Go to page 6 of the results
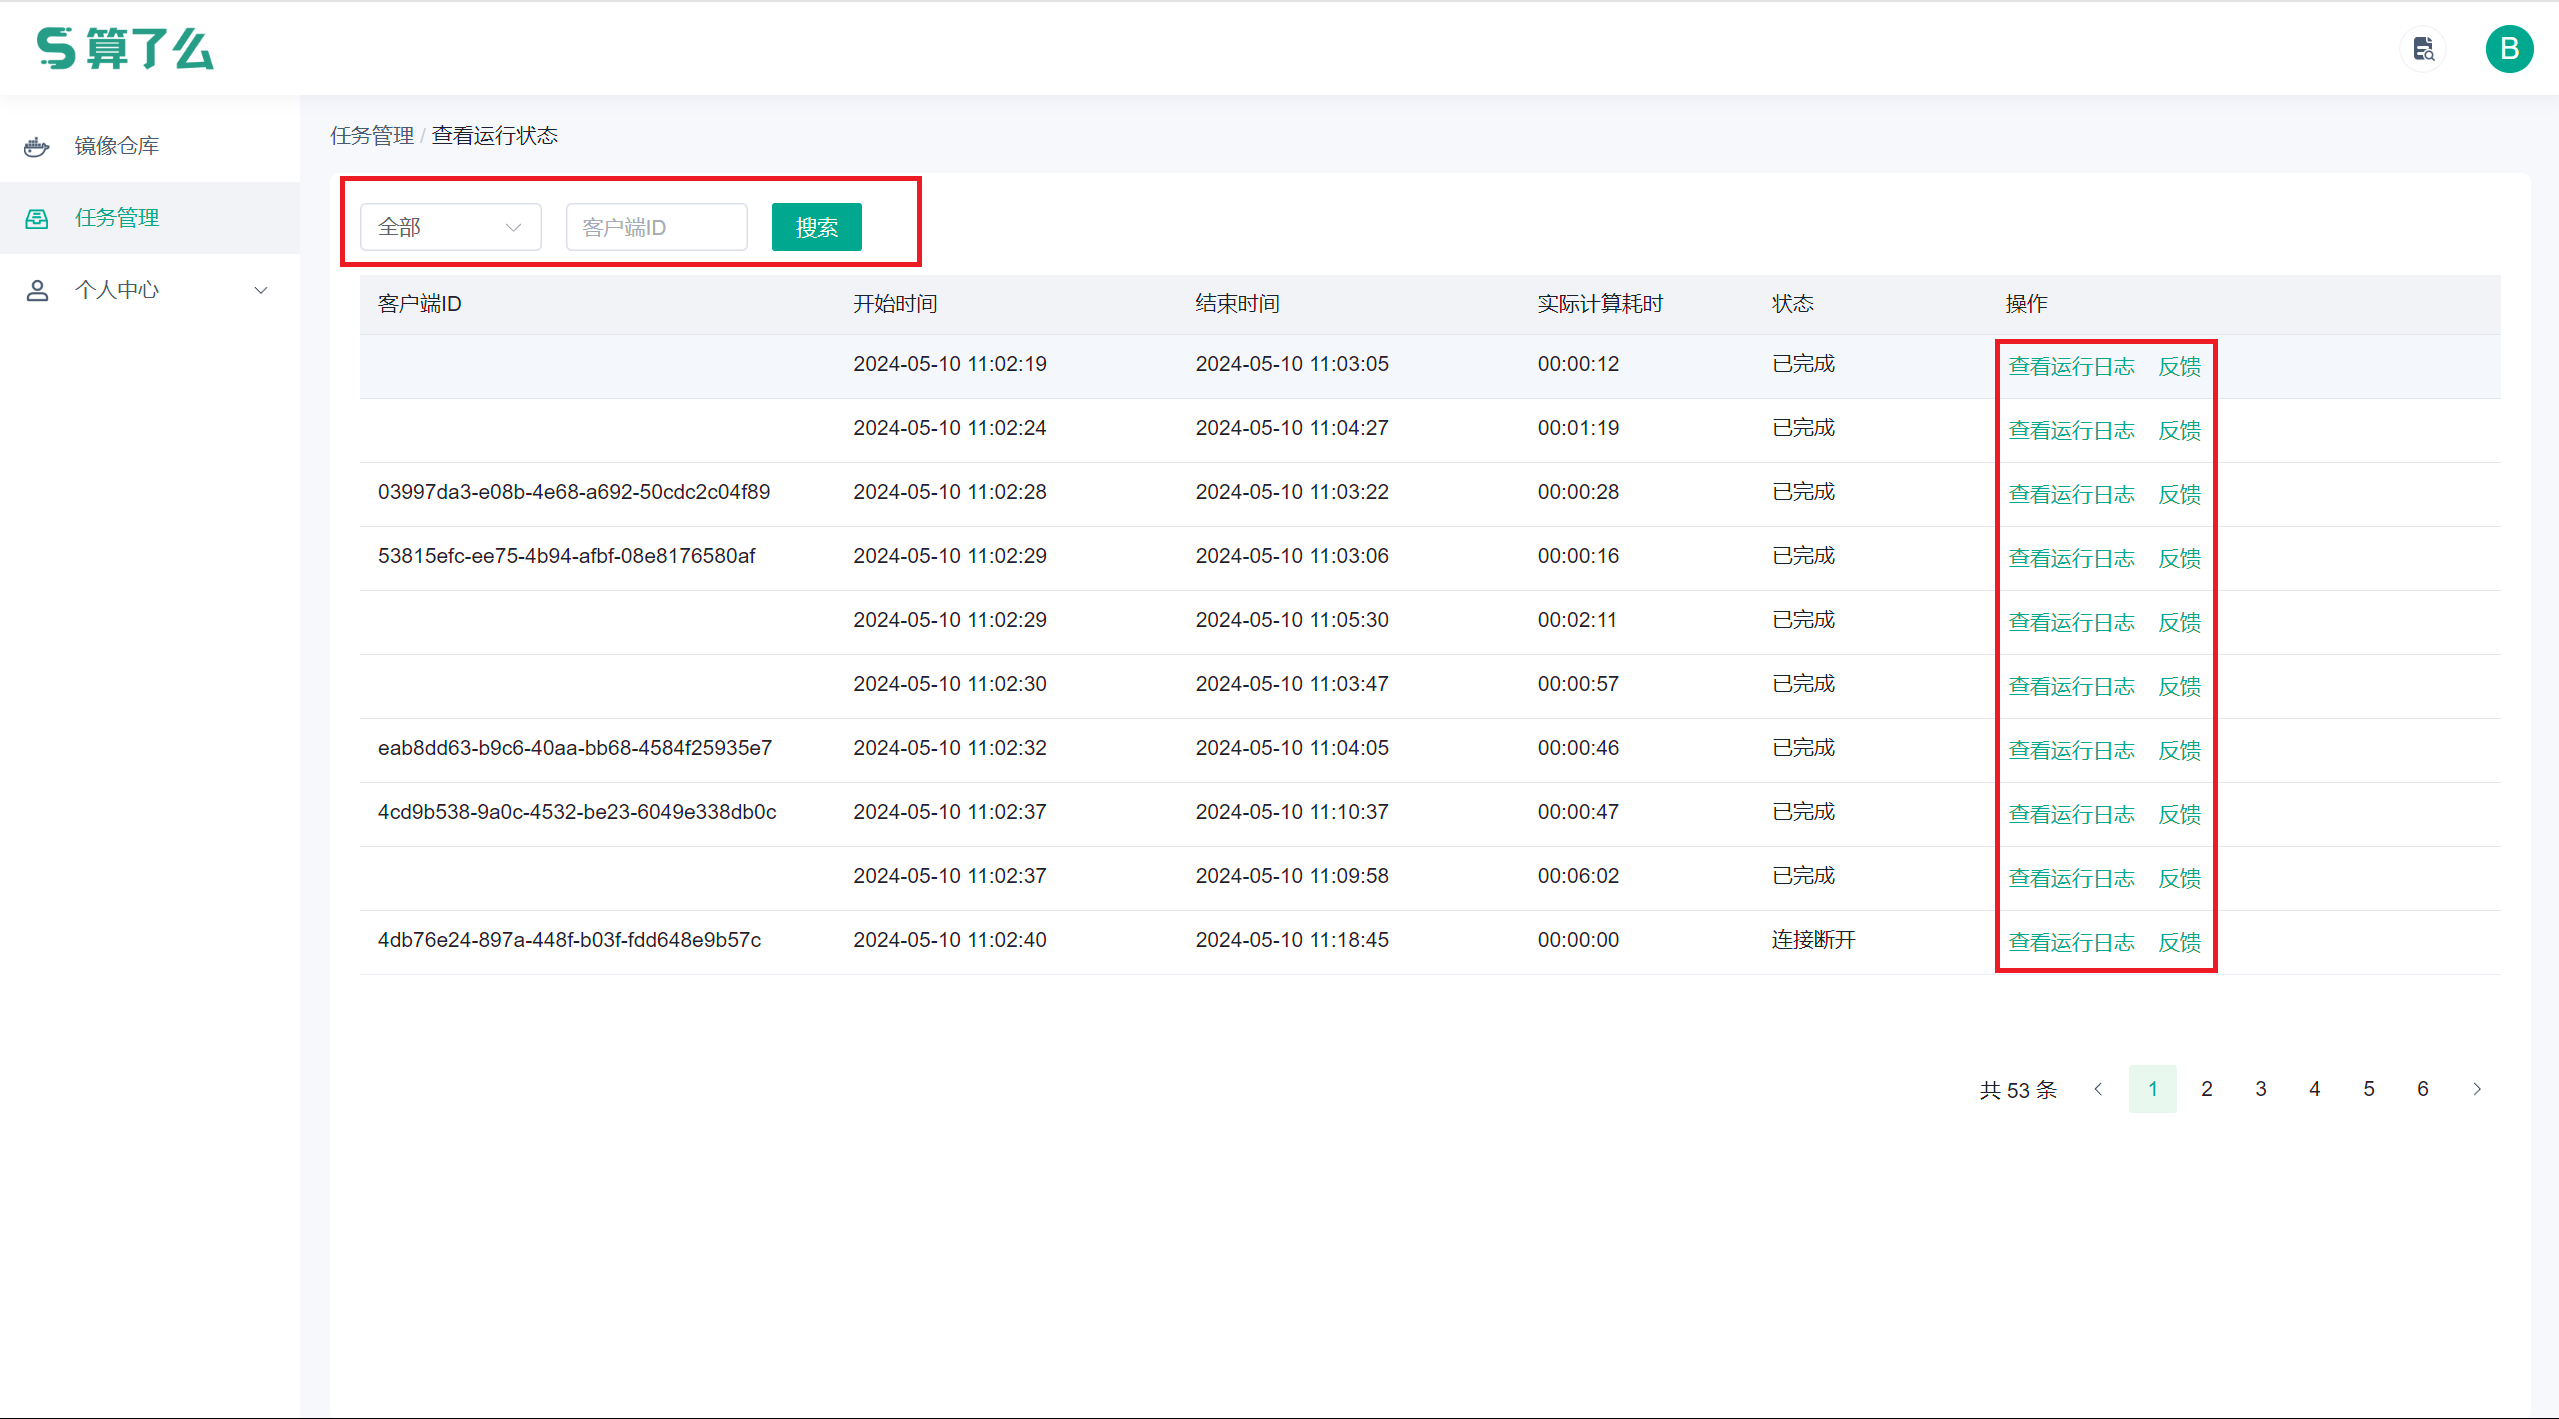This screenshot has height=1419, width=2559. 2422,1089
